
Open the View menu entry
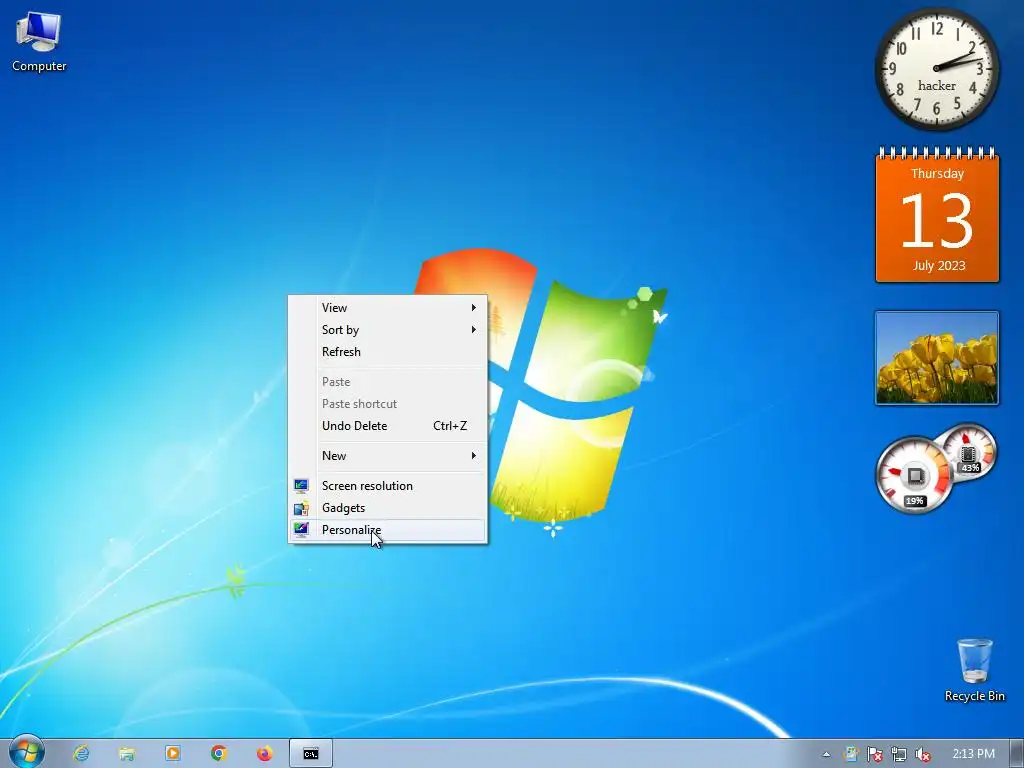(x=388, y=308)
